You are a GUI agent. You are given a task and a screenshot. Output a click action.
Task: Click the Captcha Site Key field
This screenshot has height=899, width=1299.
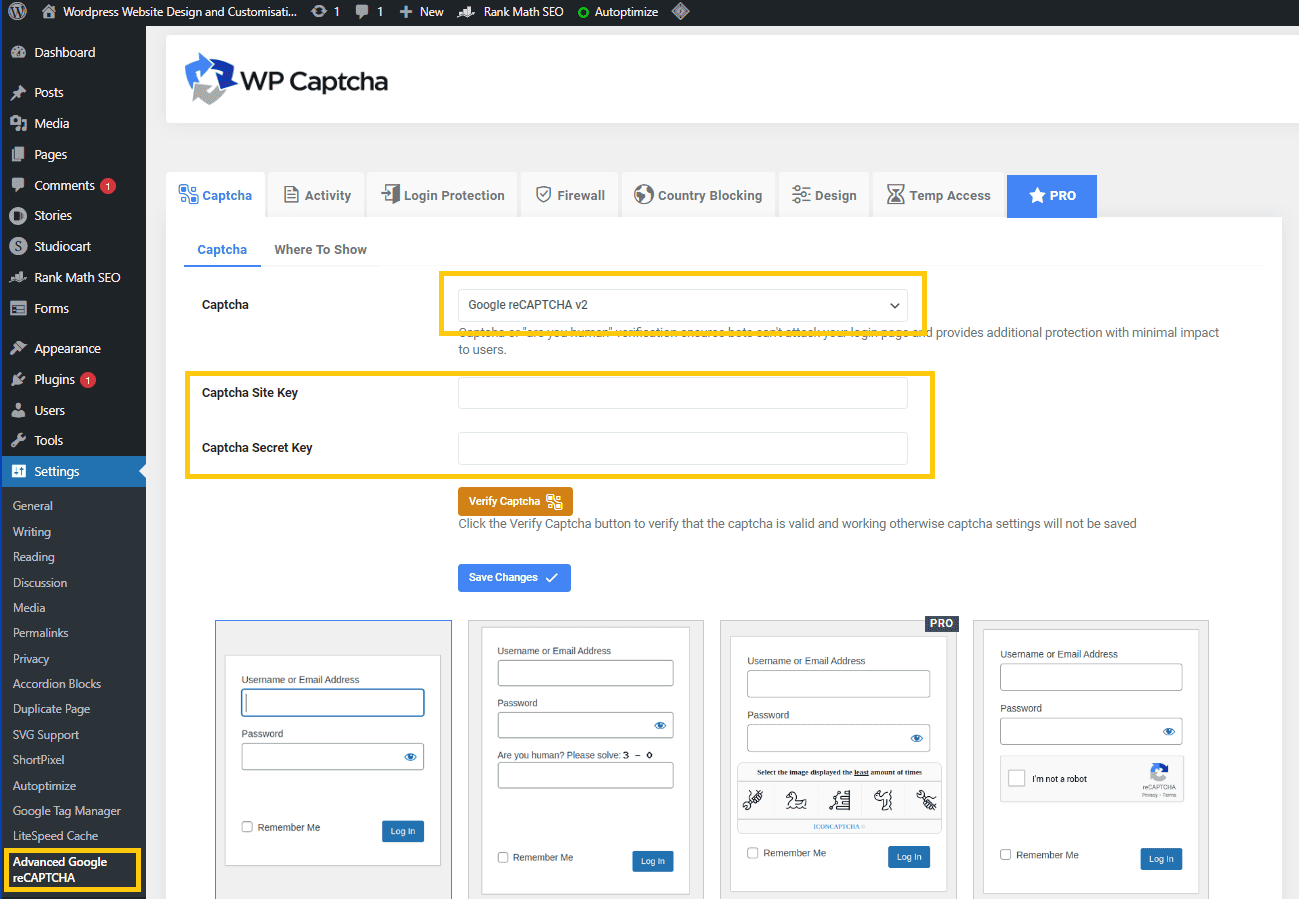683,393
